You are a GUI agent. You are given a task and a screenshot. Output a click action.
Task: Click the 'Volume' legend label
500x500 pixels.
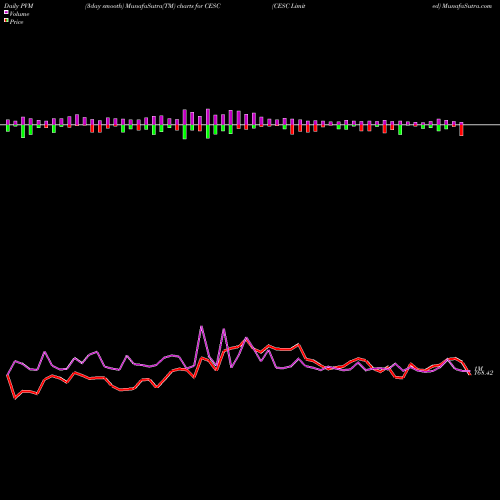point(19,14)
